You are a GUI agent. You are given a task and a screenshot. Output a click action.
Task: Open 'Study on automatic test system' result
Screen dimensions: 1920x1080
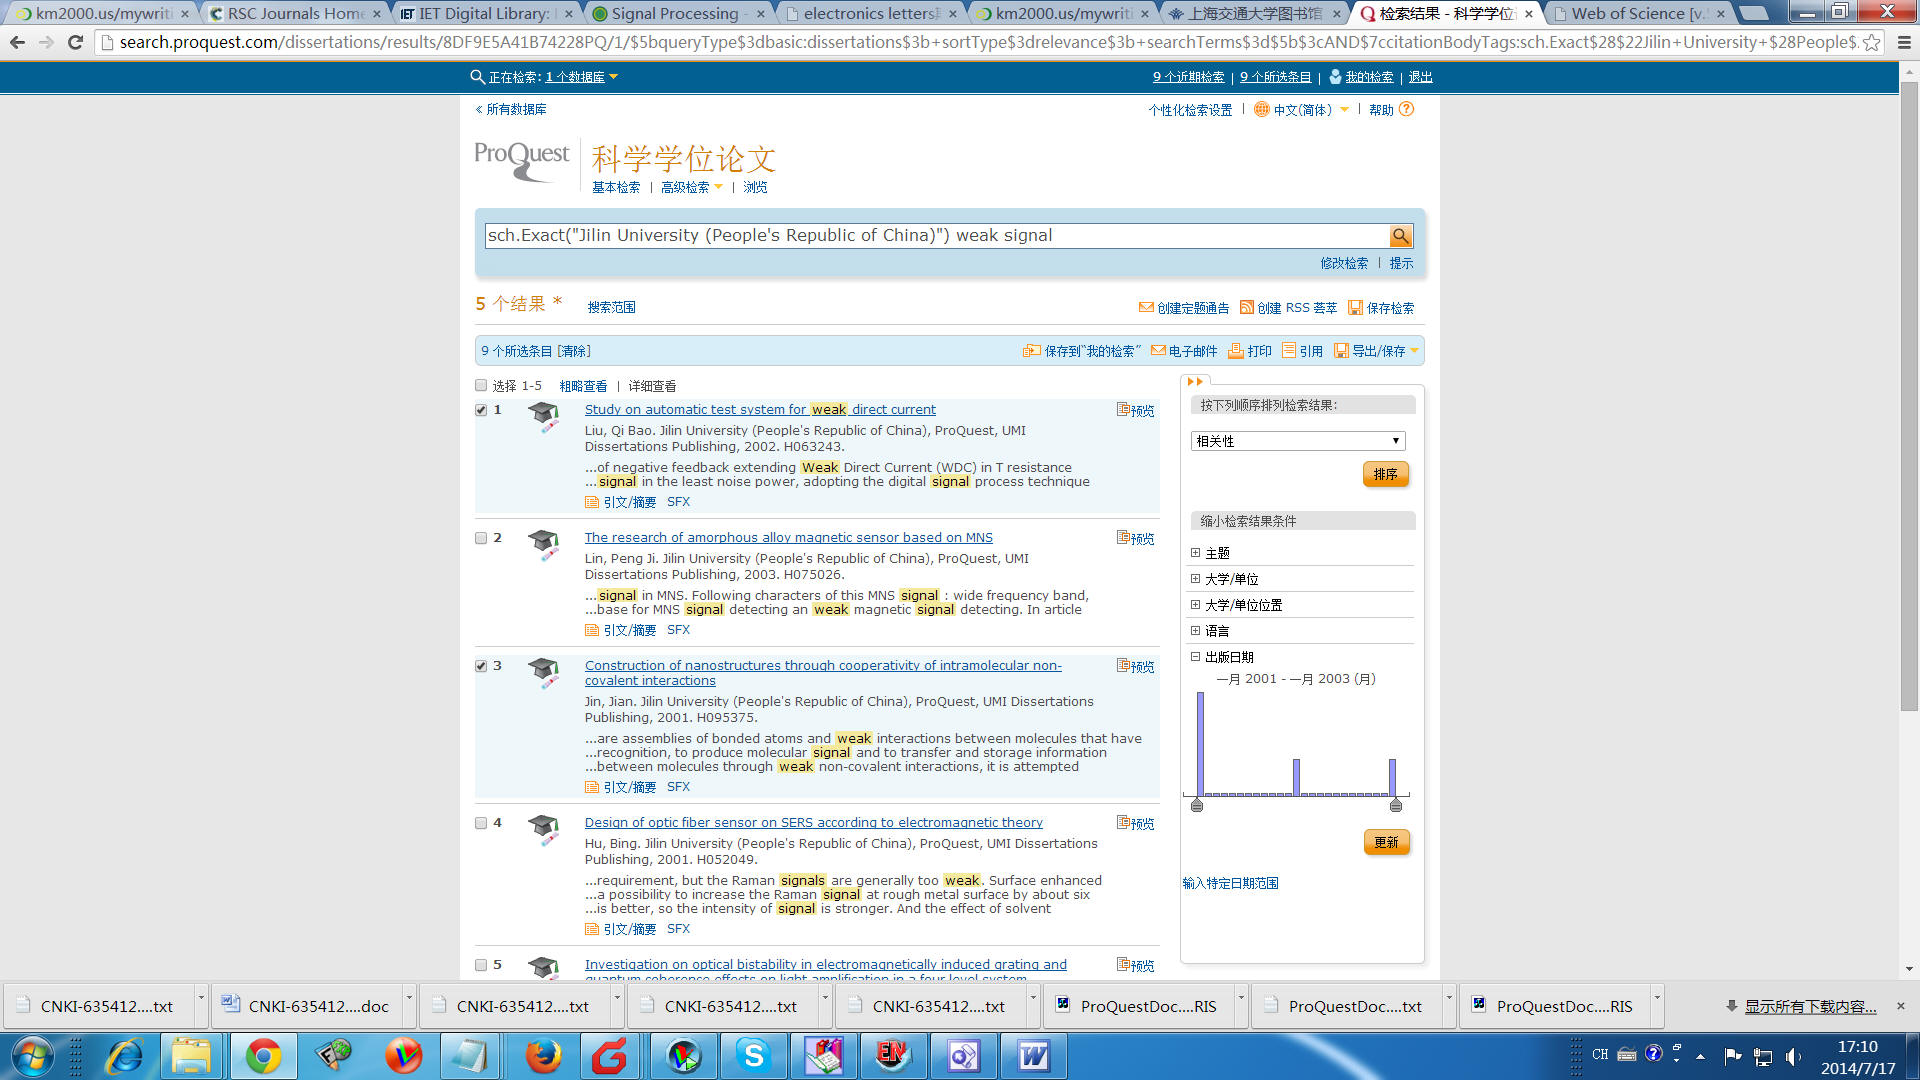(760, 409)
